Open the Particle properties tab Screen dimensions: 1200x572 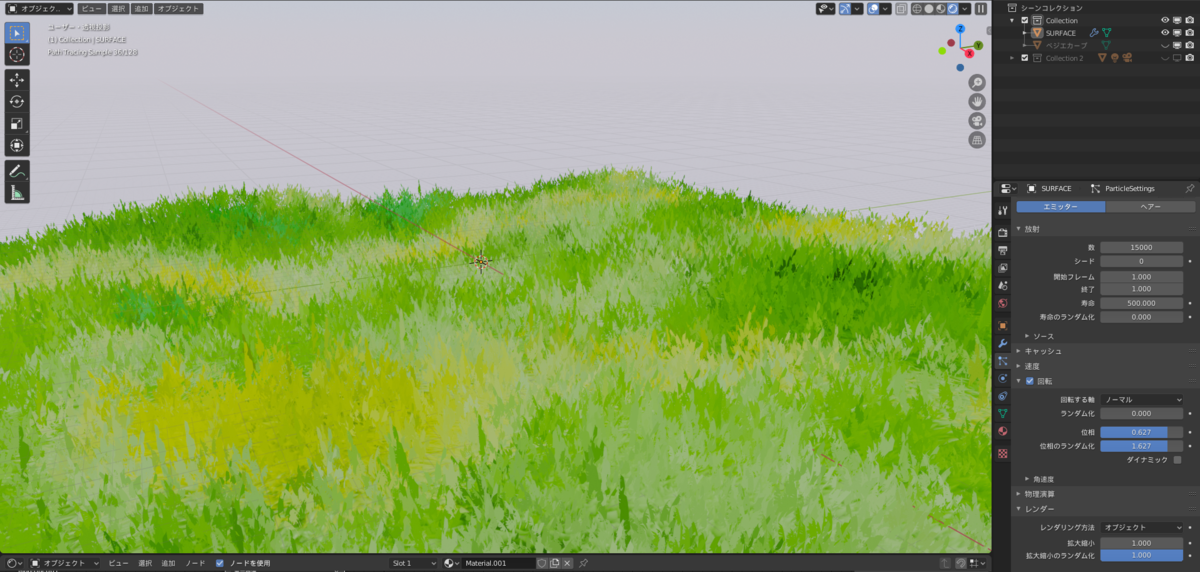point(1003,360)
